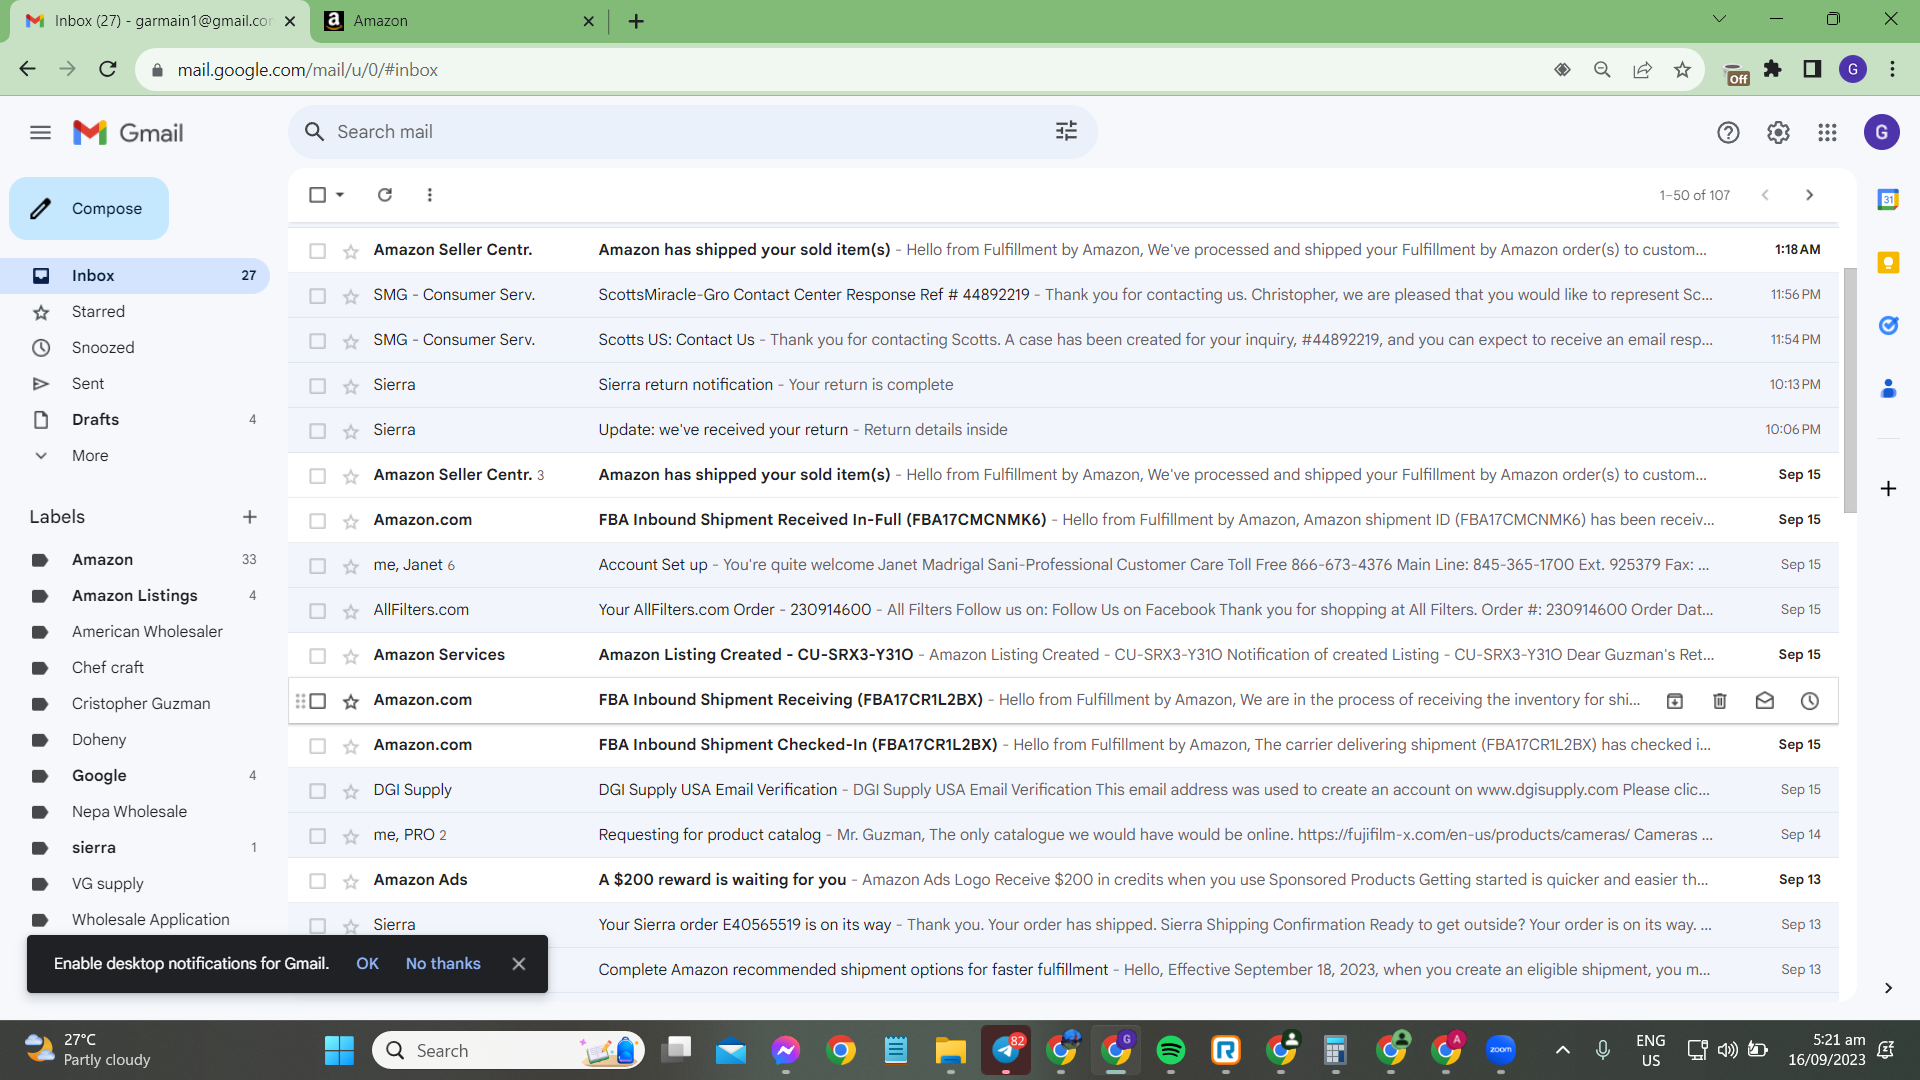Click the Compose button
The width and height of the screenshot is (1920, 1080).
pyautogui.click(x=89, y=209)
